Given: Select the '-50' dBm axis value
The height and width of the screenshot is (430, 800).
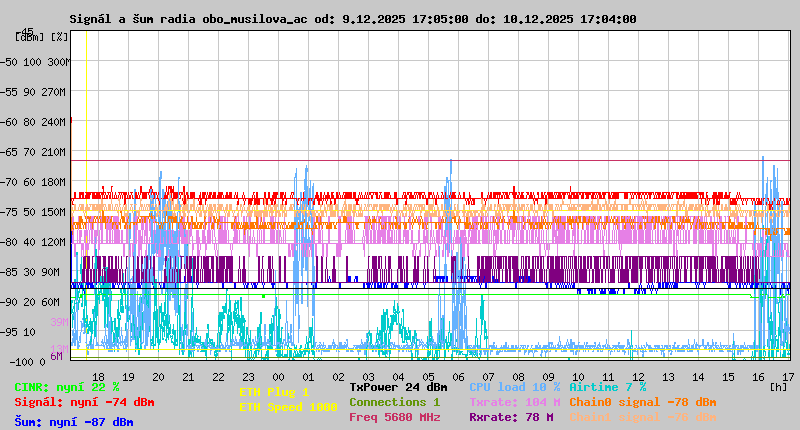Looking at the screenshot, I should tap(9, 62).
